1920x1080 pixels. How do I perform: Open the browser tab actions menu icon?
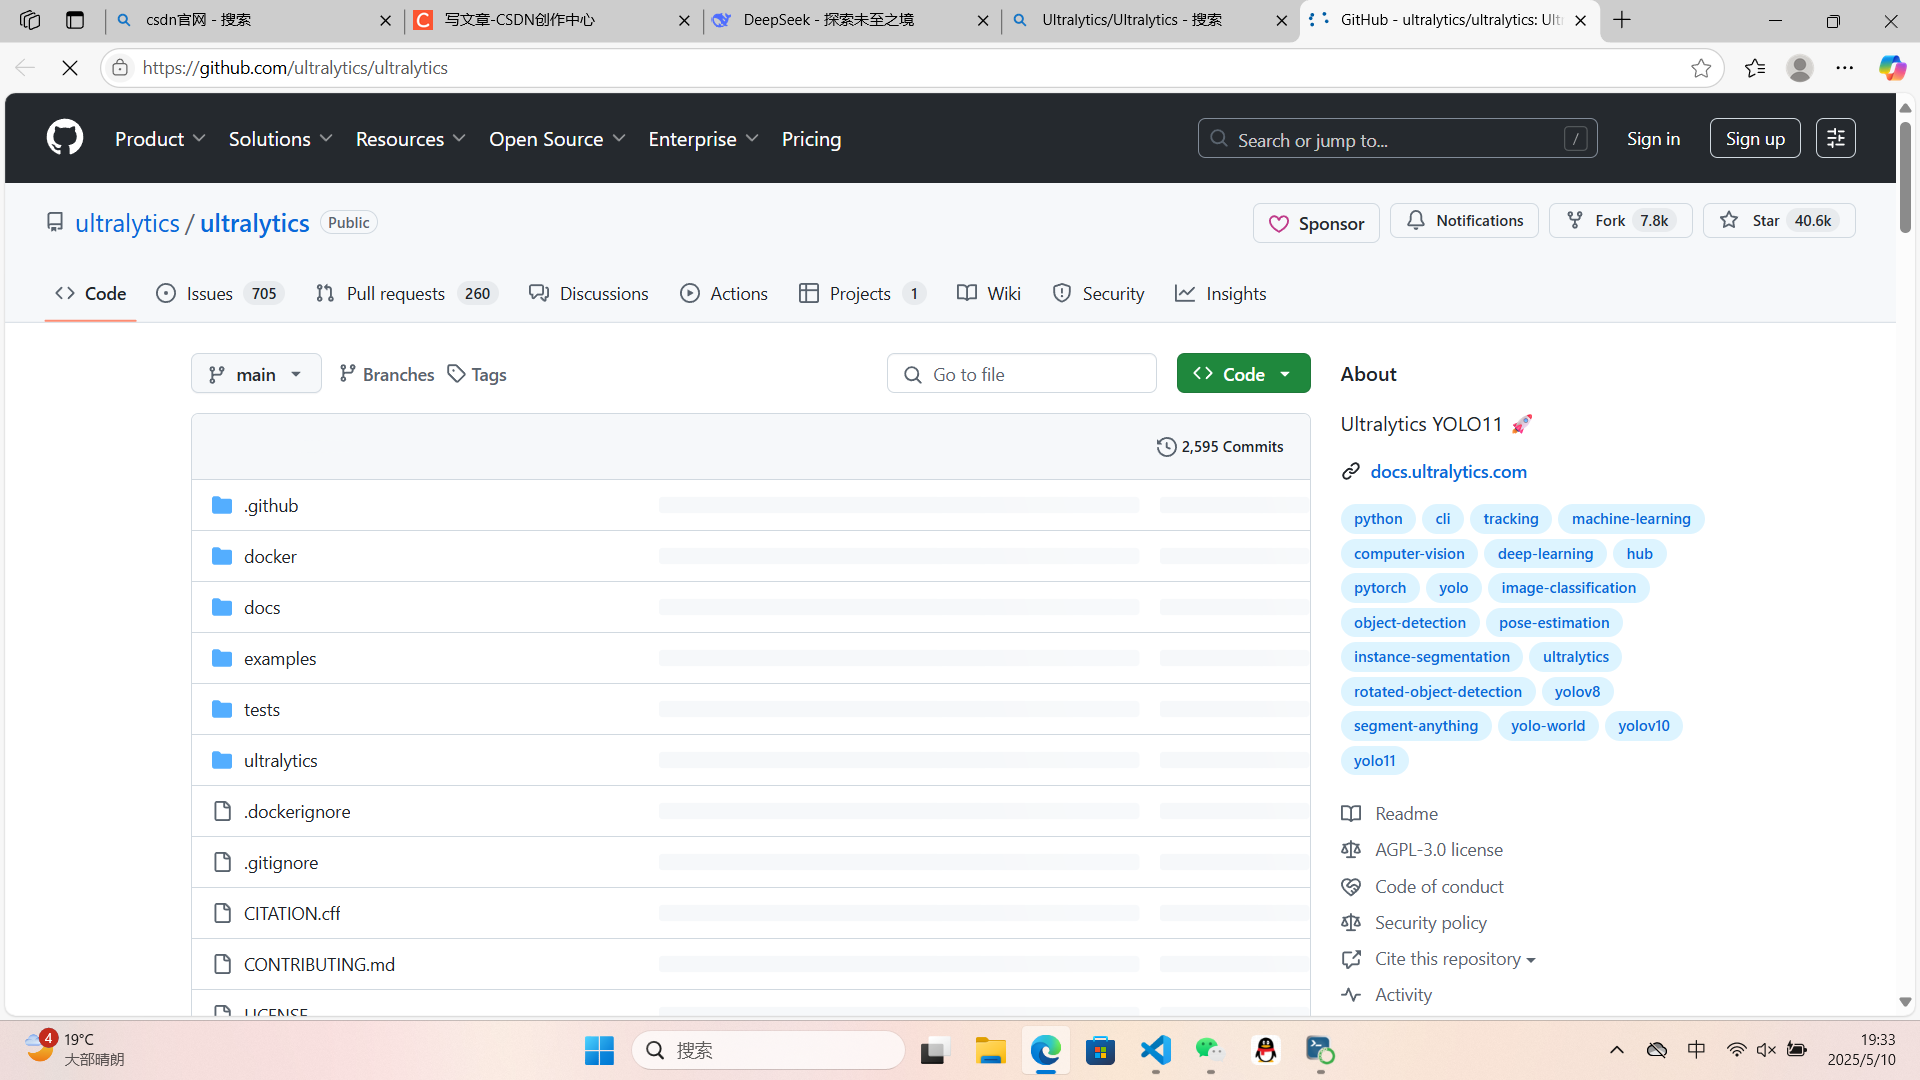point(75,20)
